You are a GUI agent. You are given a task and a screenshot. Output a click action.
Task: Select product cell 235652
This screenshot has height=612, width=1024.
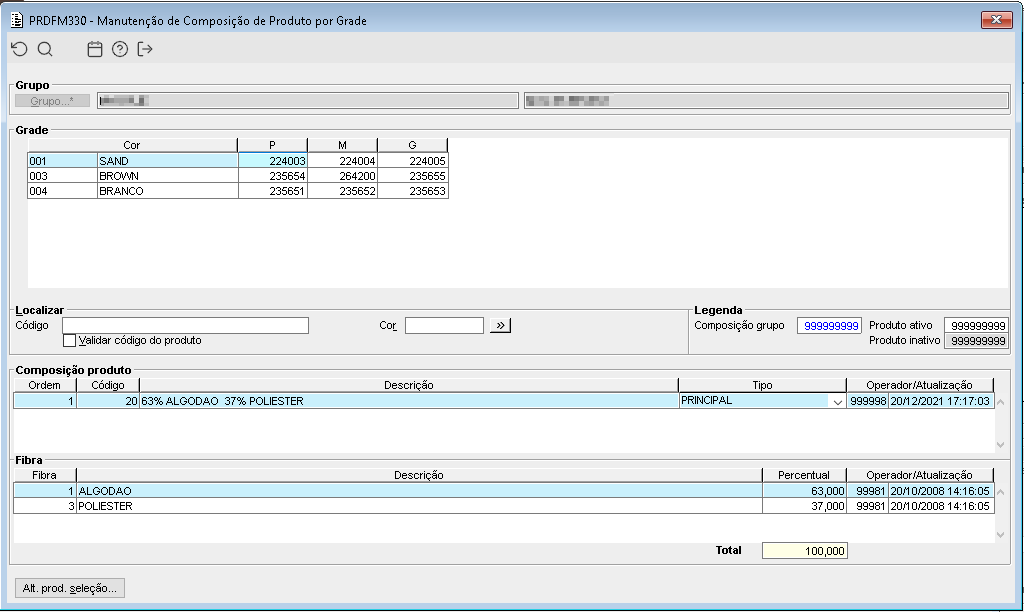(x=343, y=191)
